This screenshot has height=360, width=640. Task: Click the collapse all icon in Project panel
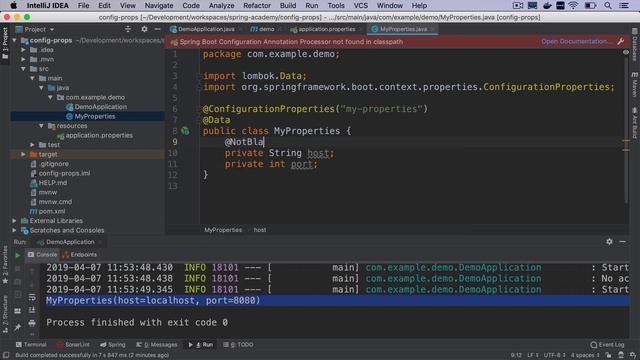pyautogui.click(x=128, y=29)
